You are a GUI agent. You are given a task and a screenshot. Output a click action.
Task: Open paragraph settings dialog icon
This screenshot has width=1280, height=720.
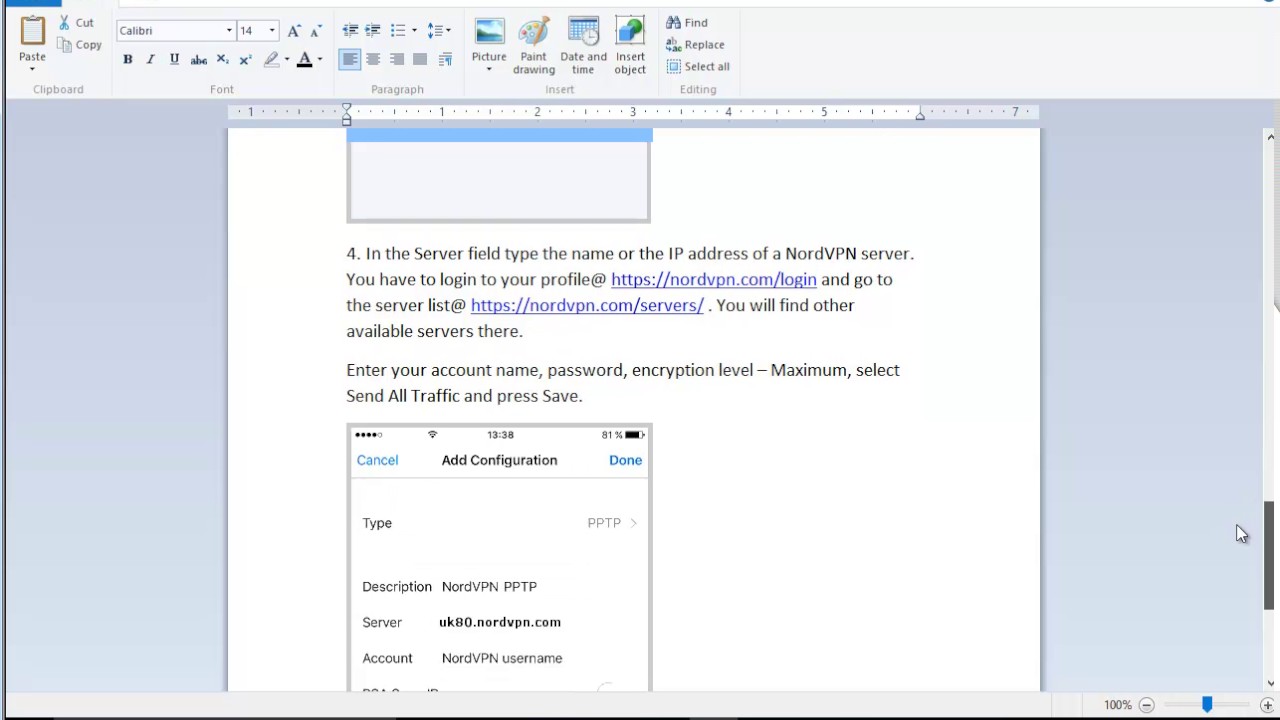tap(445, 60)
